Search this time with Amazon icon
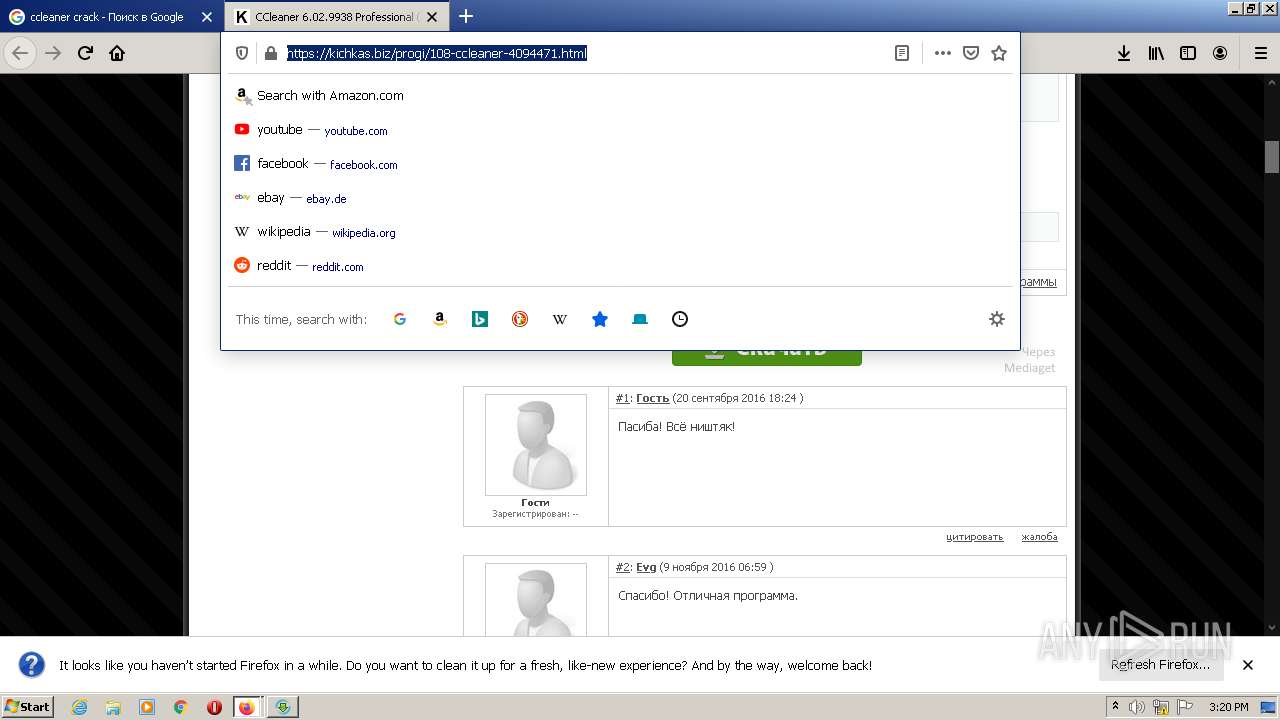This screenshot has width=1280, height=720. 440,319
